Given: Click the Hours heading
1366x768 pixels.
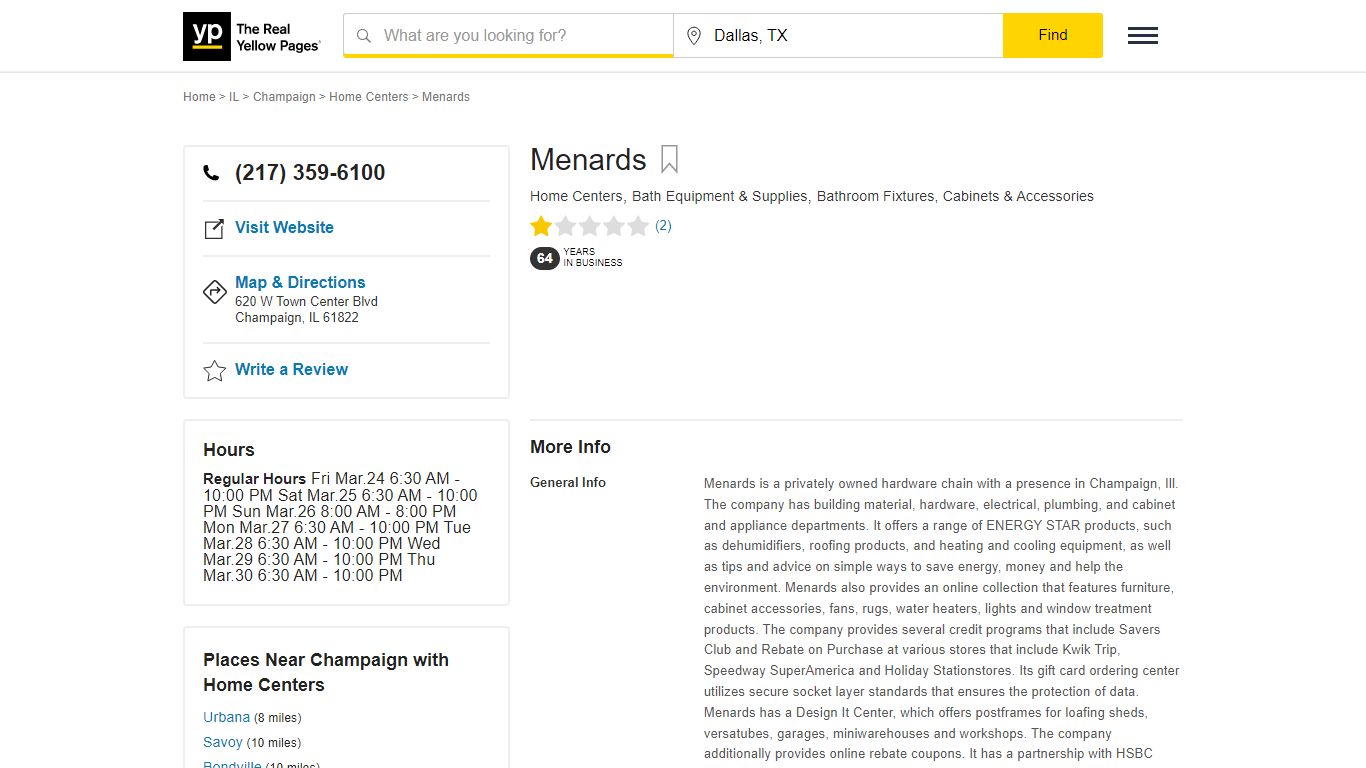Looking at the screenshot, I should (x=229, y=450).
